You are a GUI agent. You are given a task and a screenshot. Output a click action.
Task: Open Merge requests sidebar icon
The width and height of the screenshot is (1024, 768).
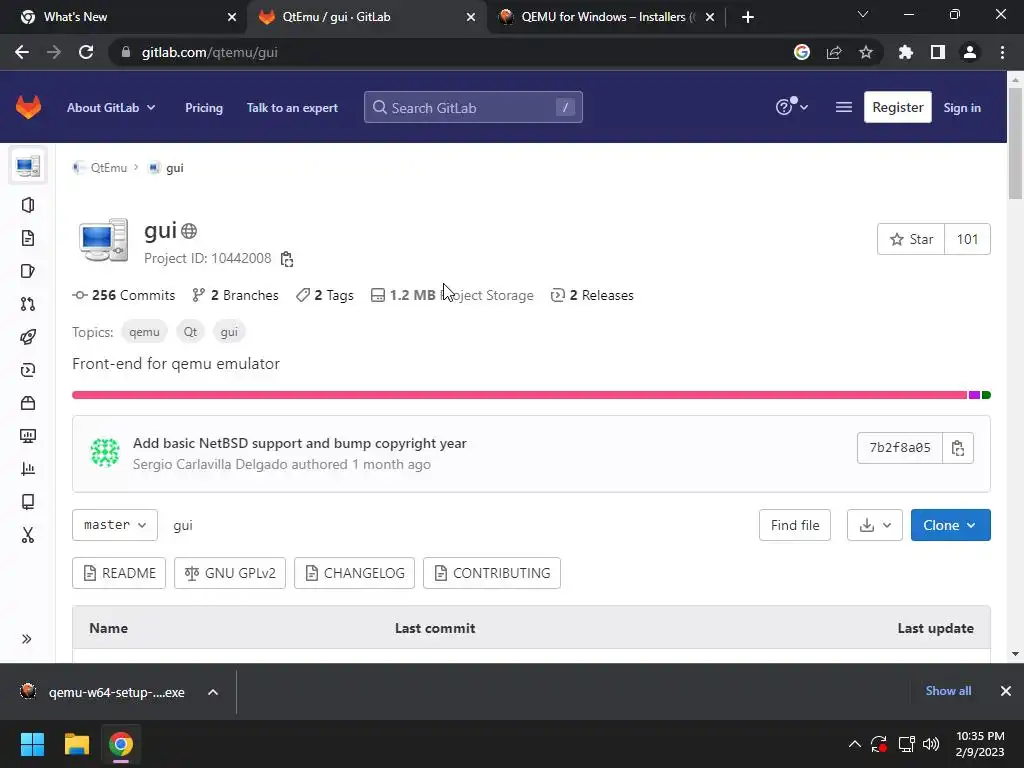[28, 304]
